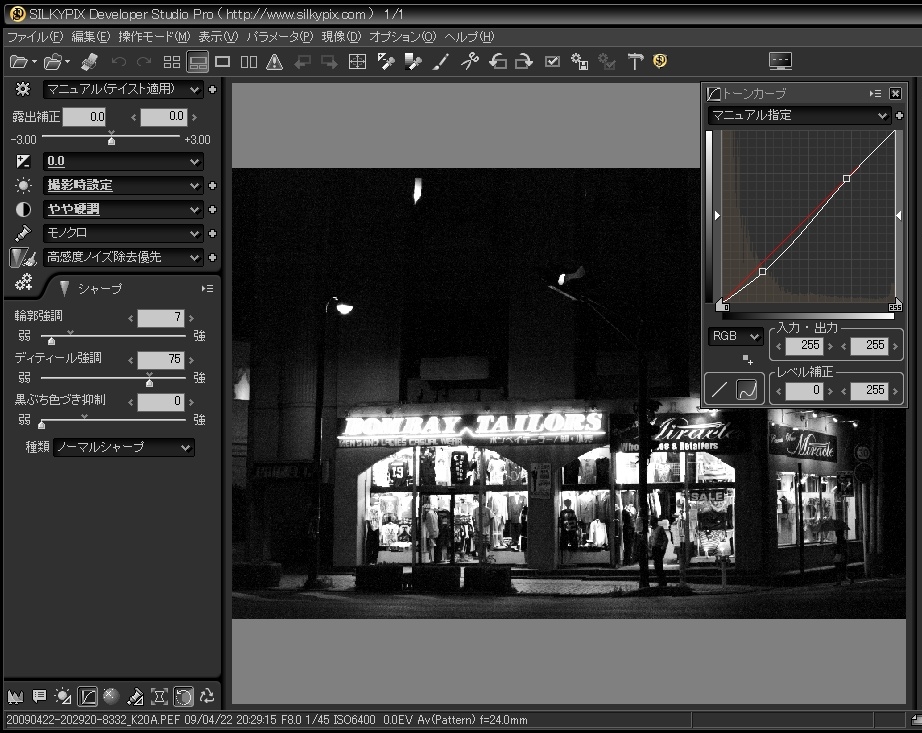
Task: Toggle the straight line curve mode
Action: click(x=719, y=390)
